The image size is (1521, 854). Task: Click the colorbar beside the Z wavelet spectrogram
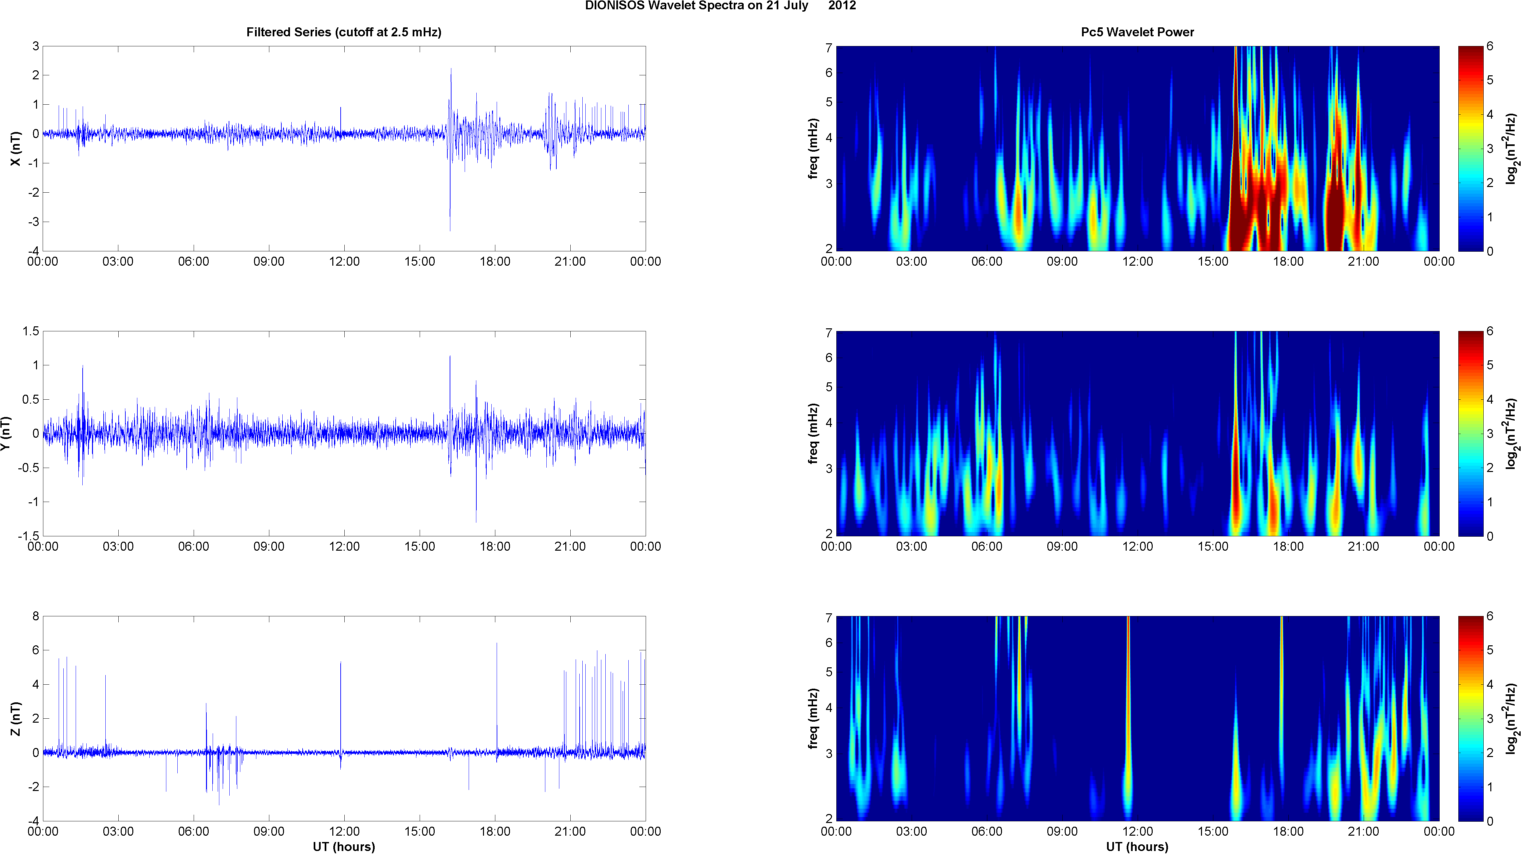click(1470, 719)
